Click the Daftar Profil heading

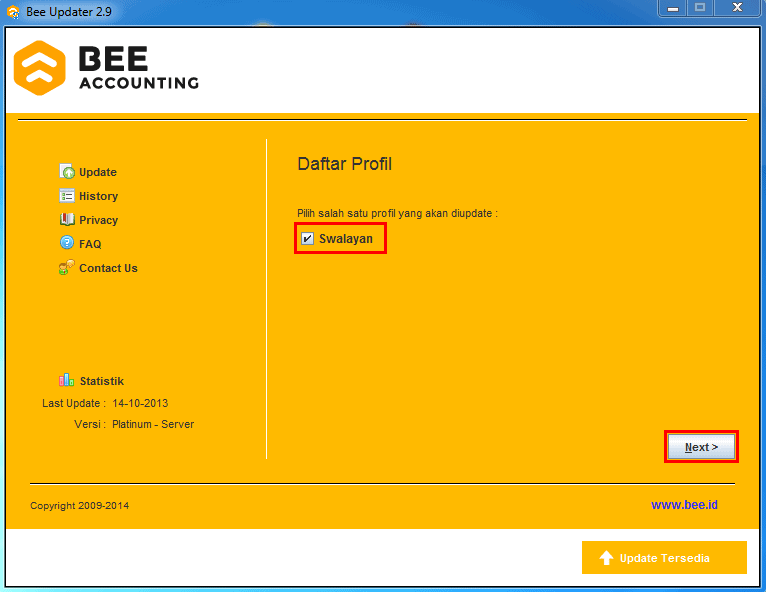click(x=344, y=164)
